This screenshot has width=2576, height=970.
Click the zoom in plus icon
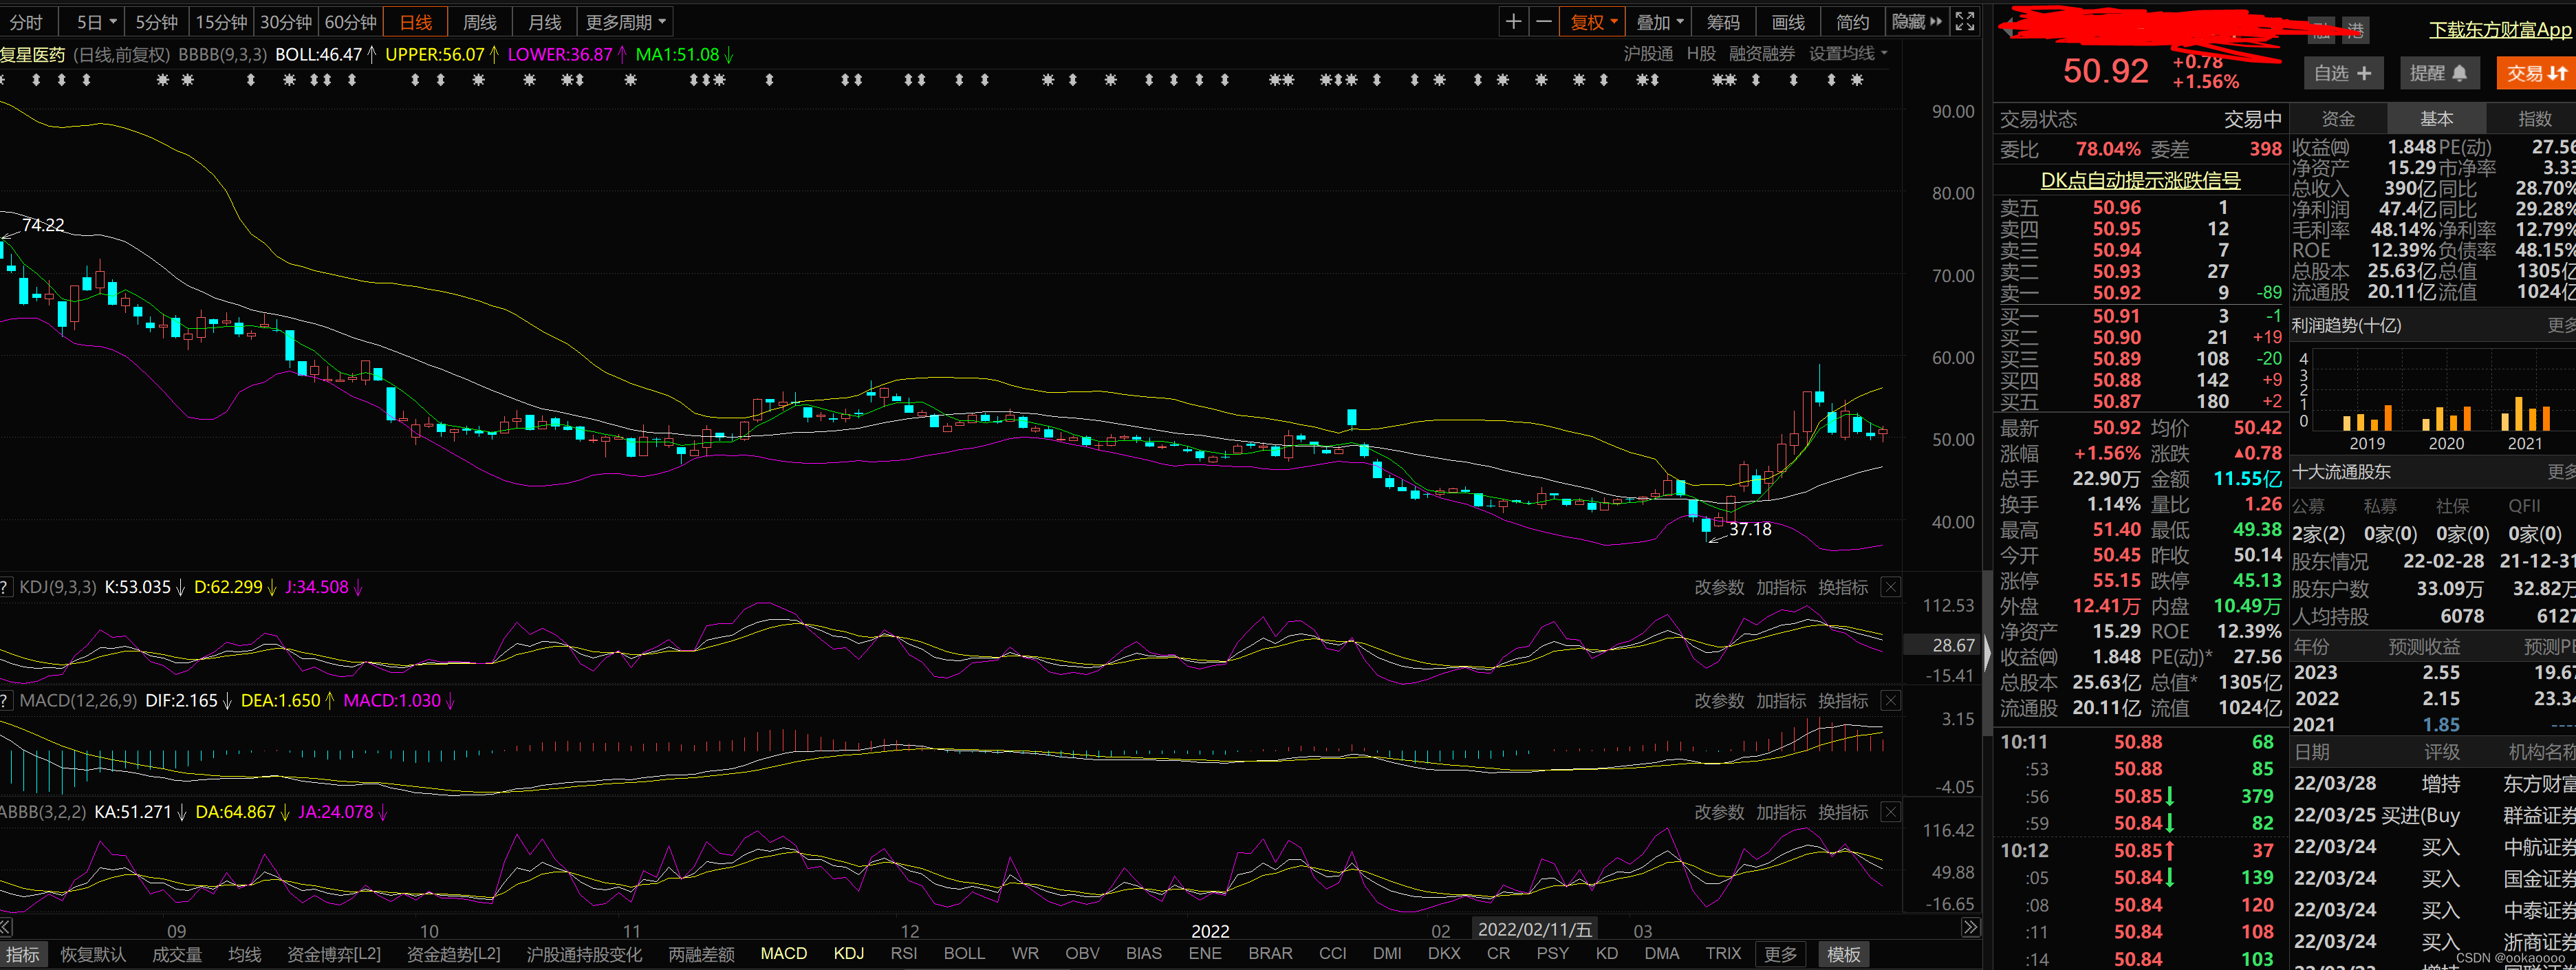[1513, 22]
